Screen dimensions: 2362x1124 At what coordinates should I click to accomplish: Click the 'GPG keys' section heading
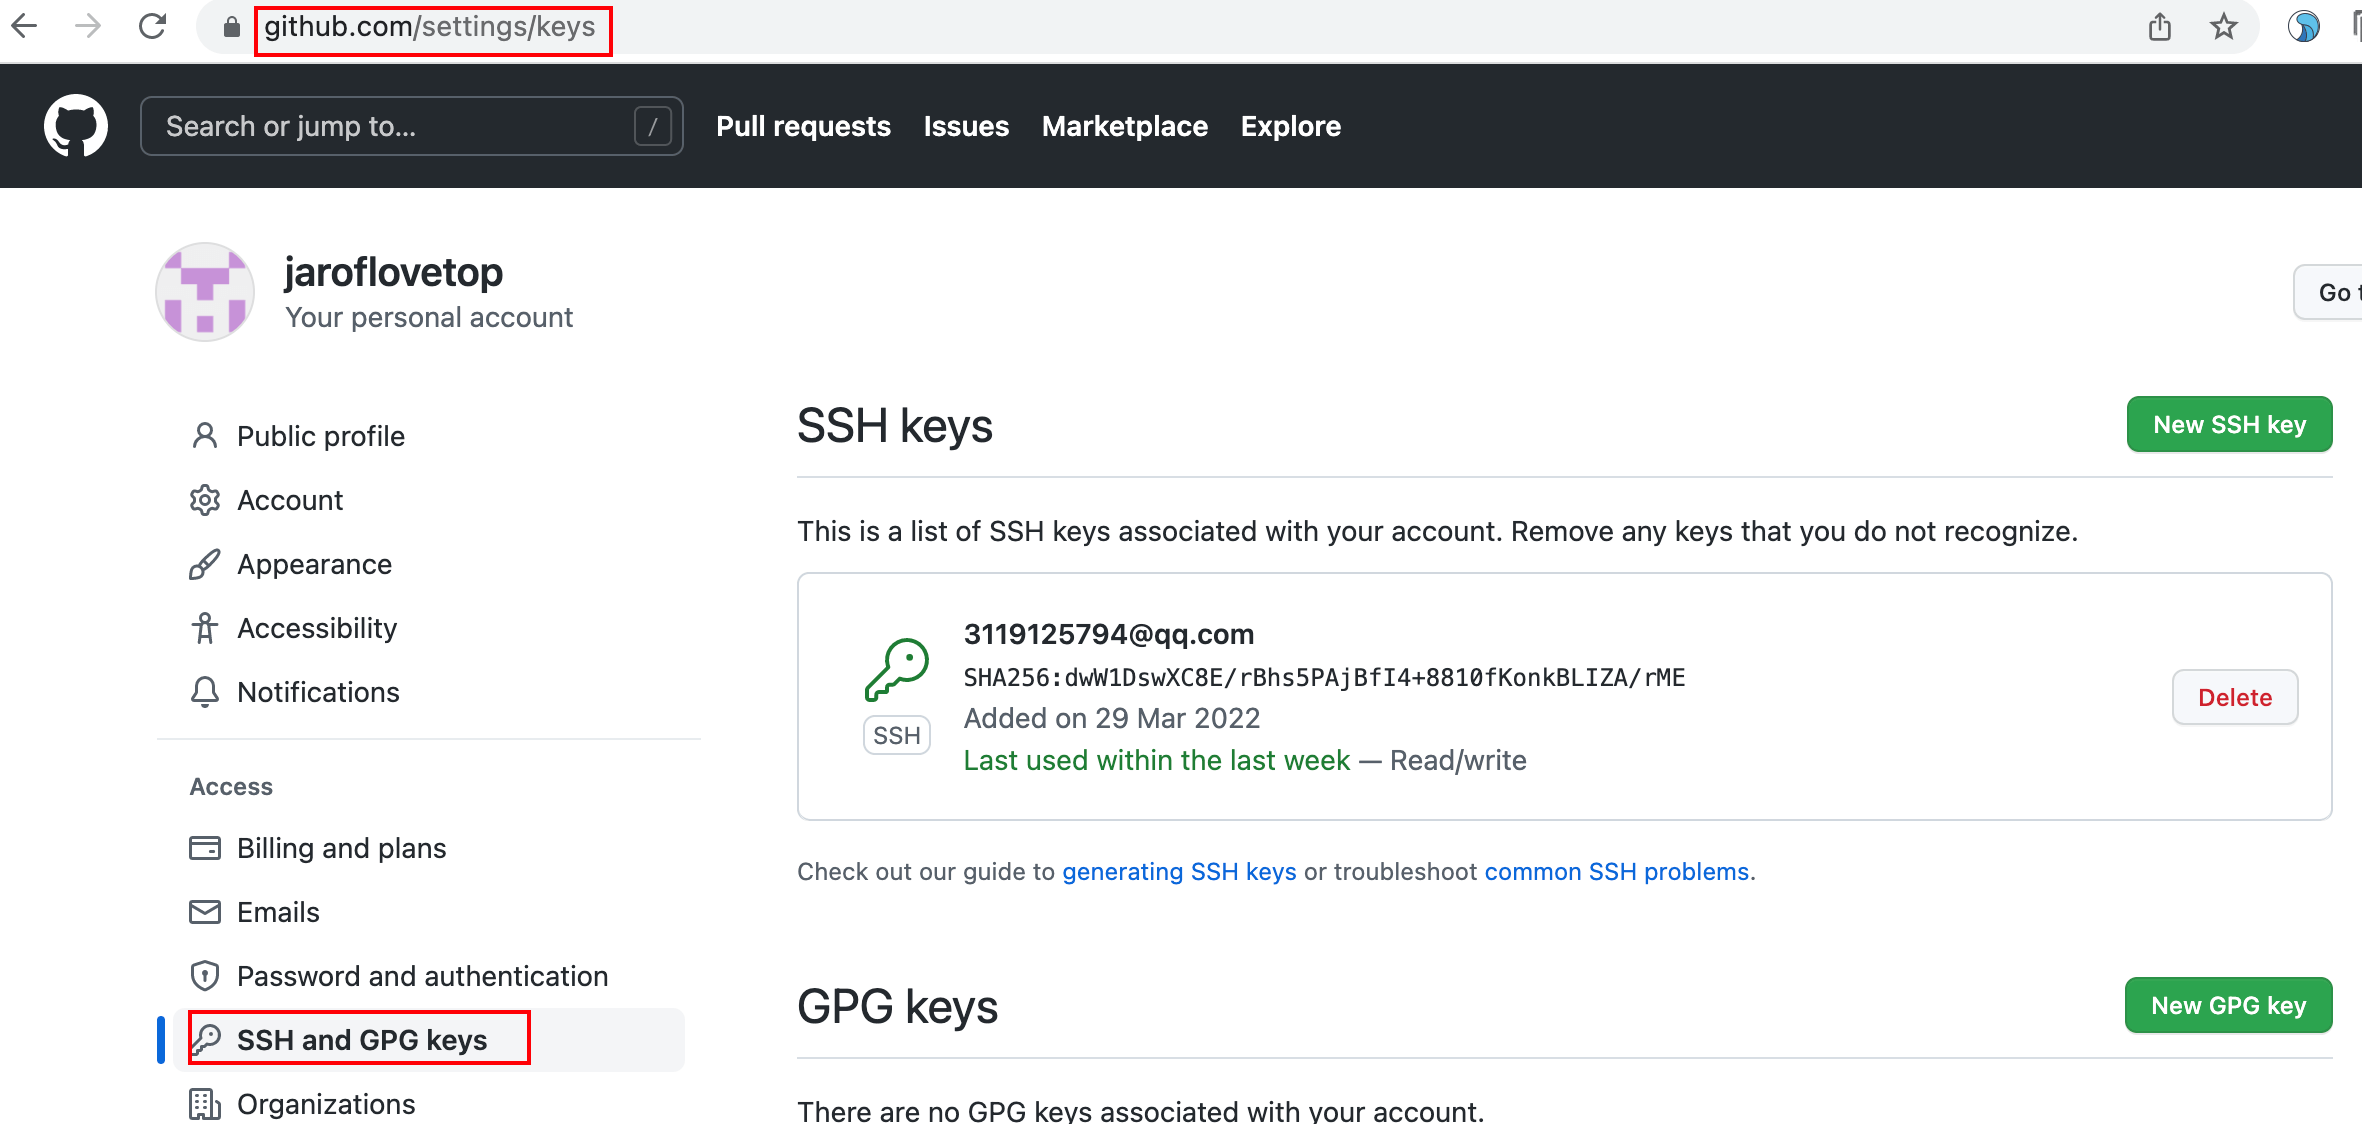(x=897, y=1006)
